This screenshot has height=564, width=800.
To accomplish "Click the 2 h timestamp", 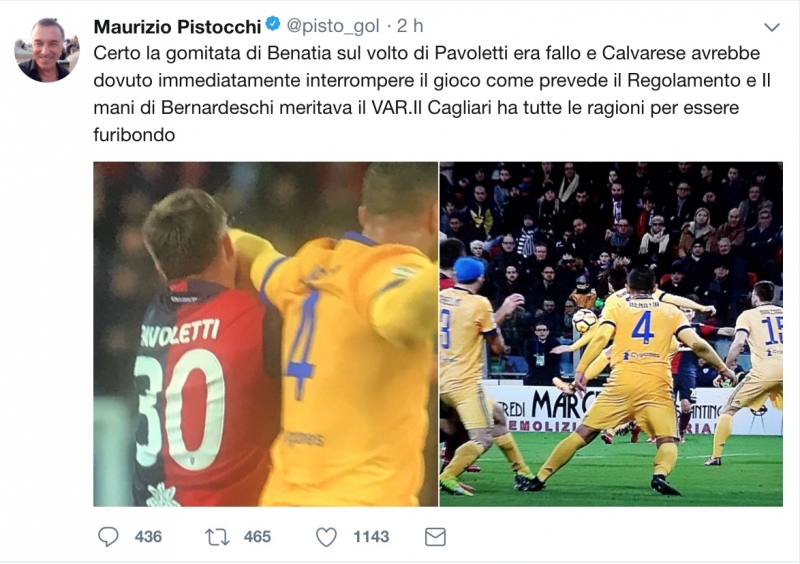I will tap(410, 26).
